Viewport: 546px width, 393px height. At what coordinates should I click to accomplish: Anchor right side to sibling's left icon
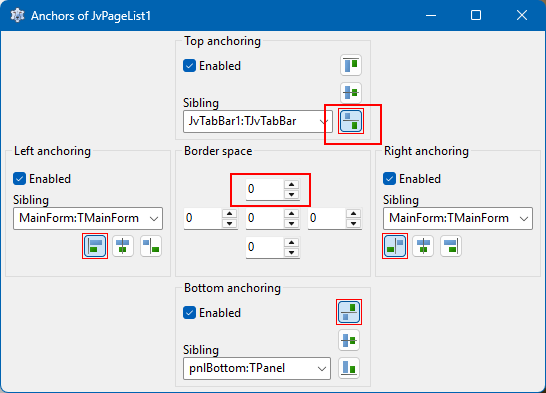[395, 246]
